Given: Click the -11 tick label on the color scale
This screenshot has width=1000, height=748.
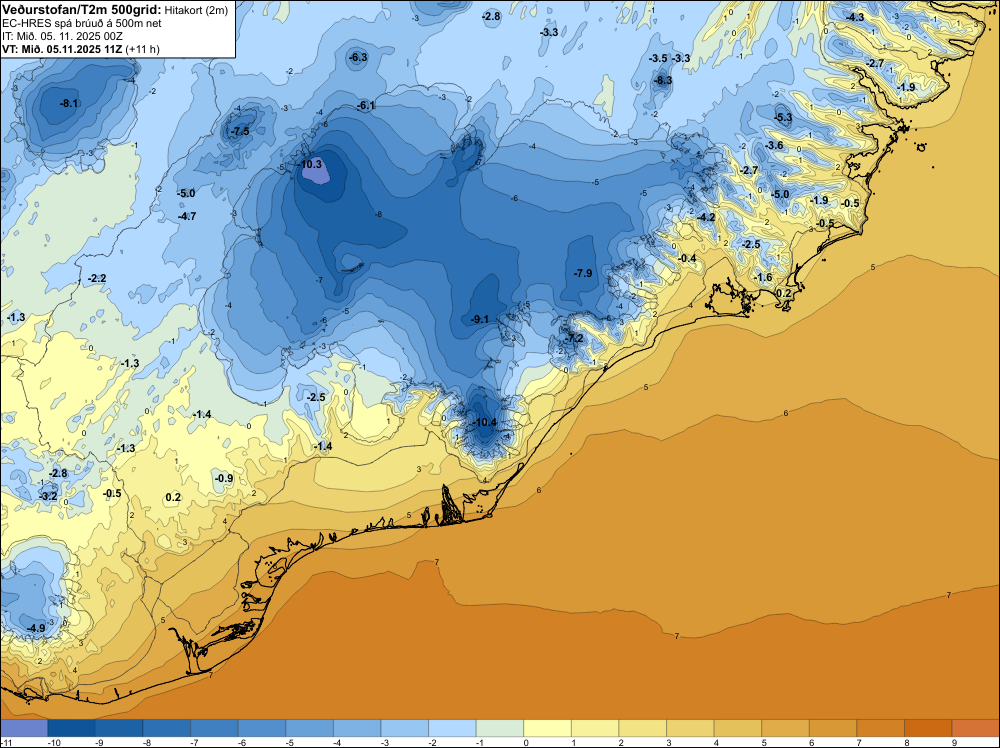Looking at the screenshot, I should 5,742.
